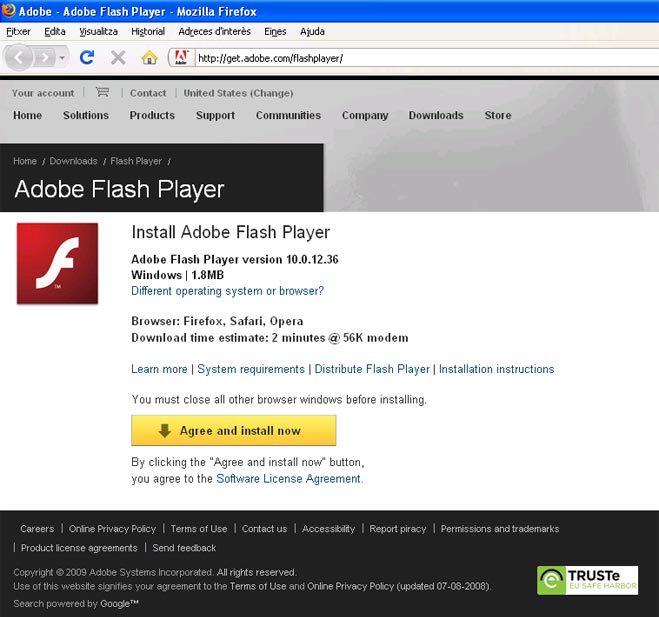Go to the home page icon

(x=149, y=58)
